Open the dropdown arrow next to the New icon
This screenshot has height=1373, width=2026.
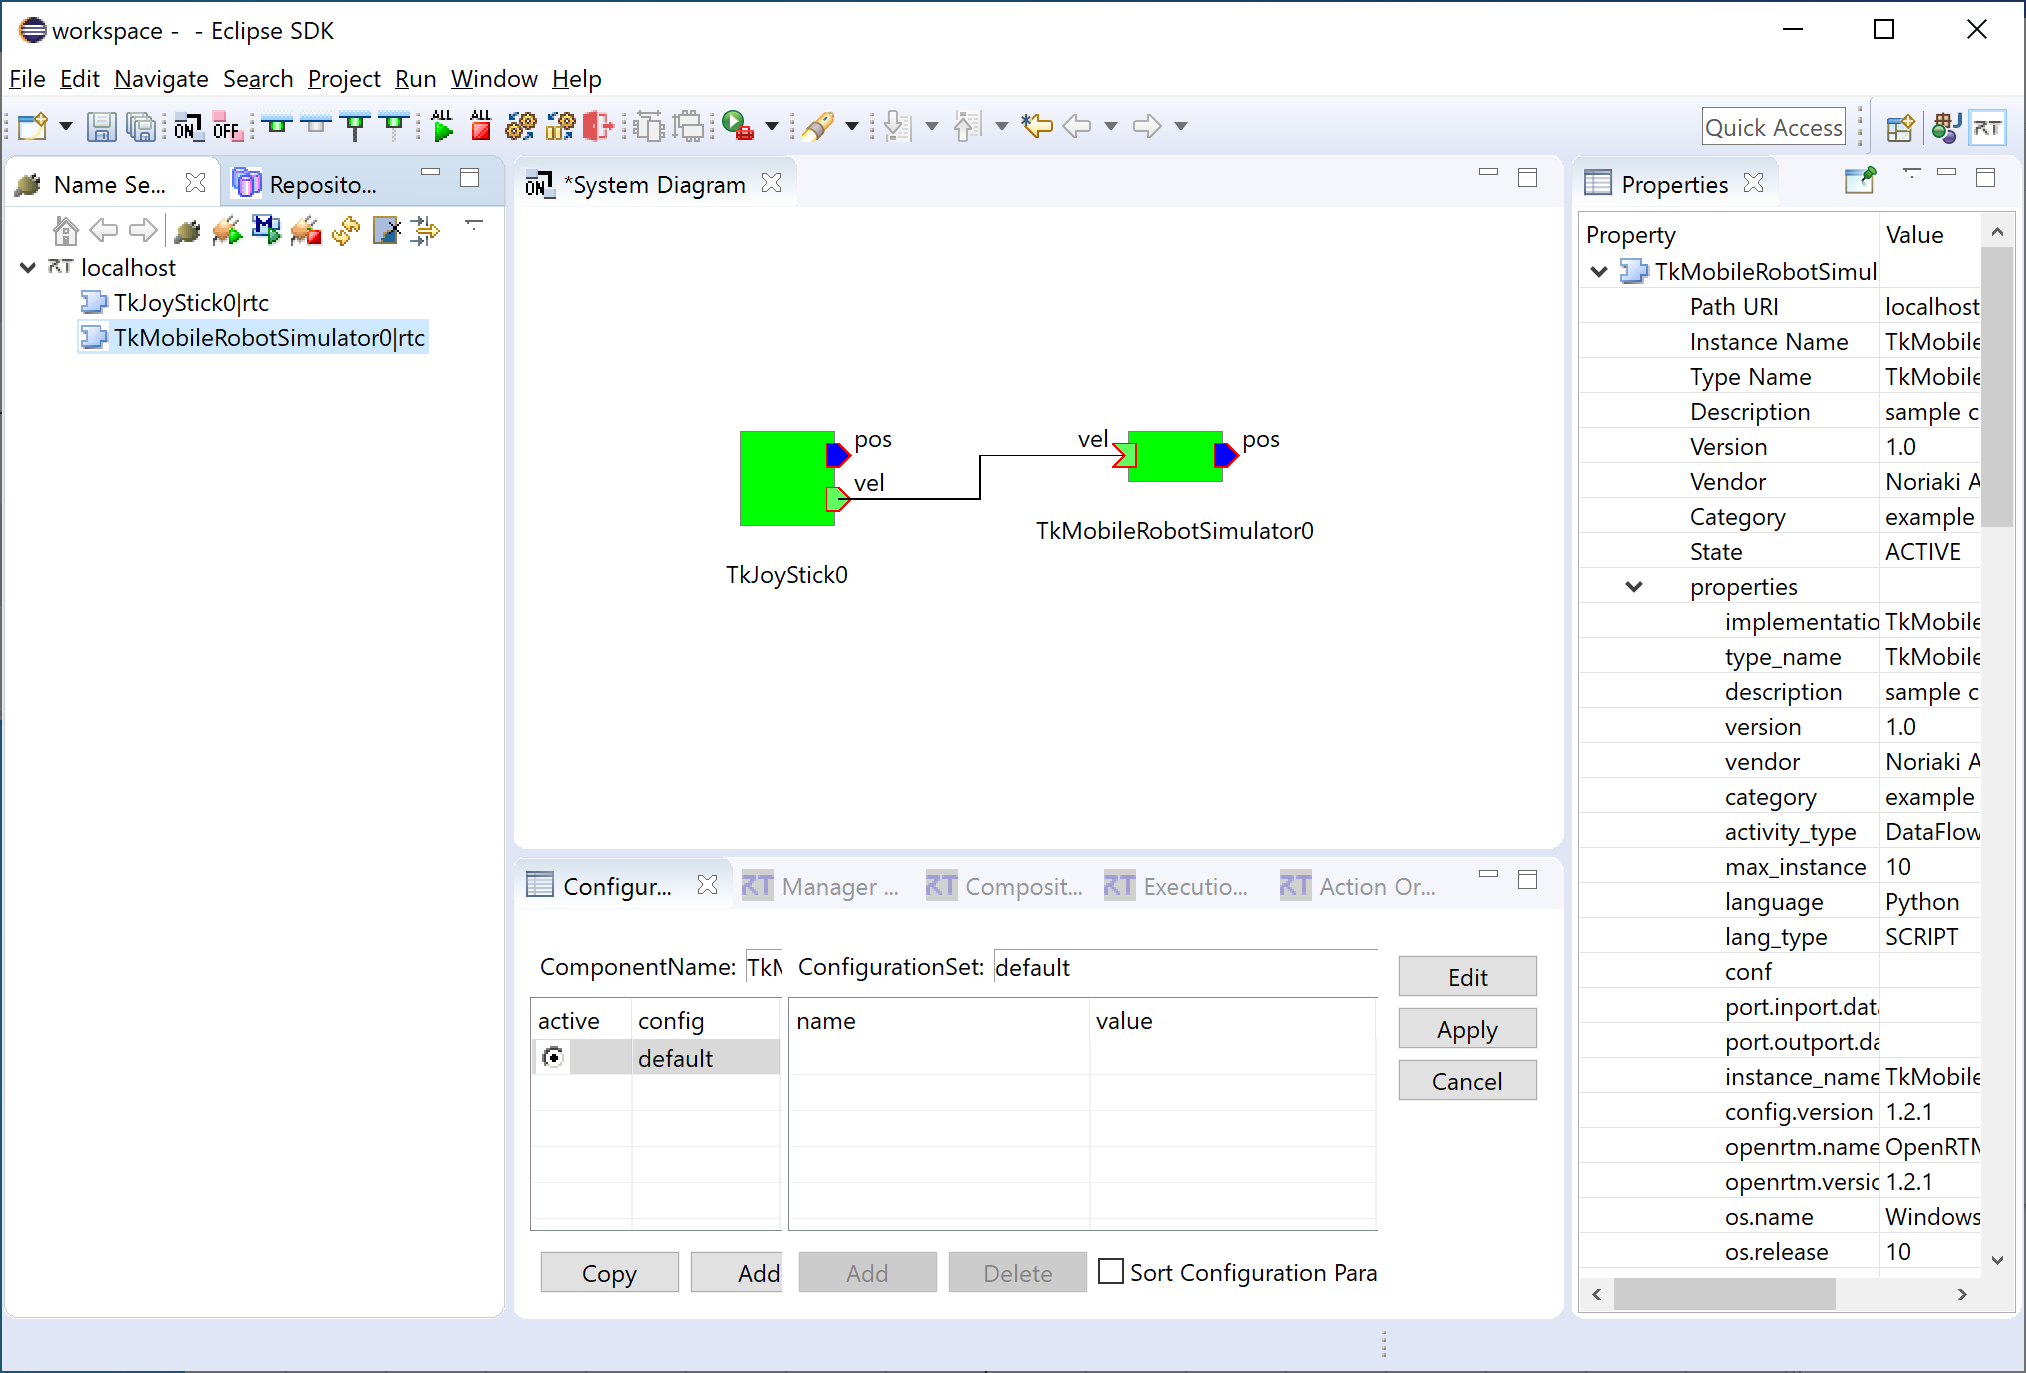point(66,126)
